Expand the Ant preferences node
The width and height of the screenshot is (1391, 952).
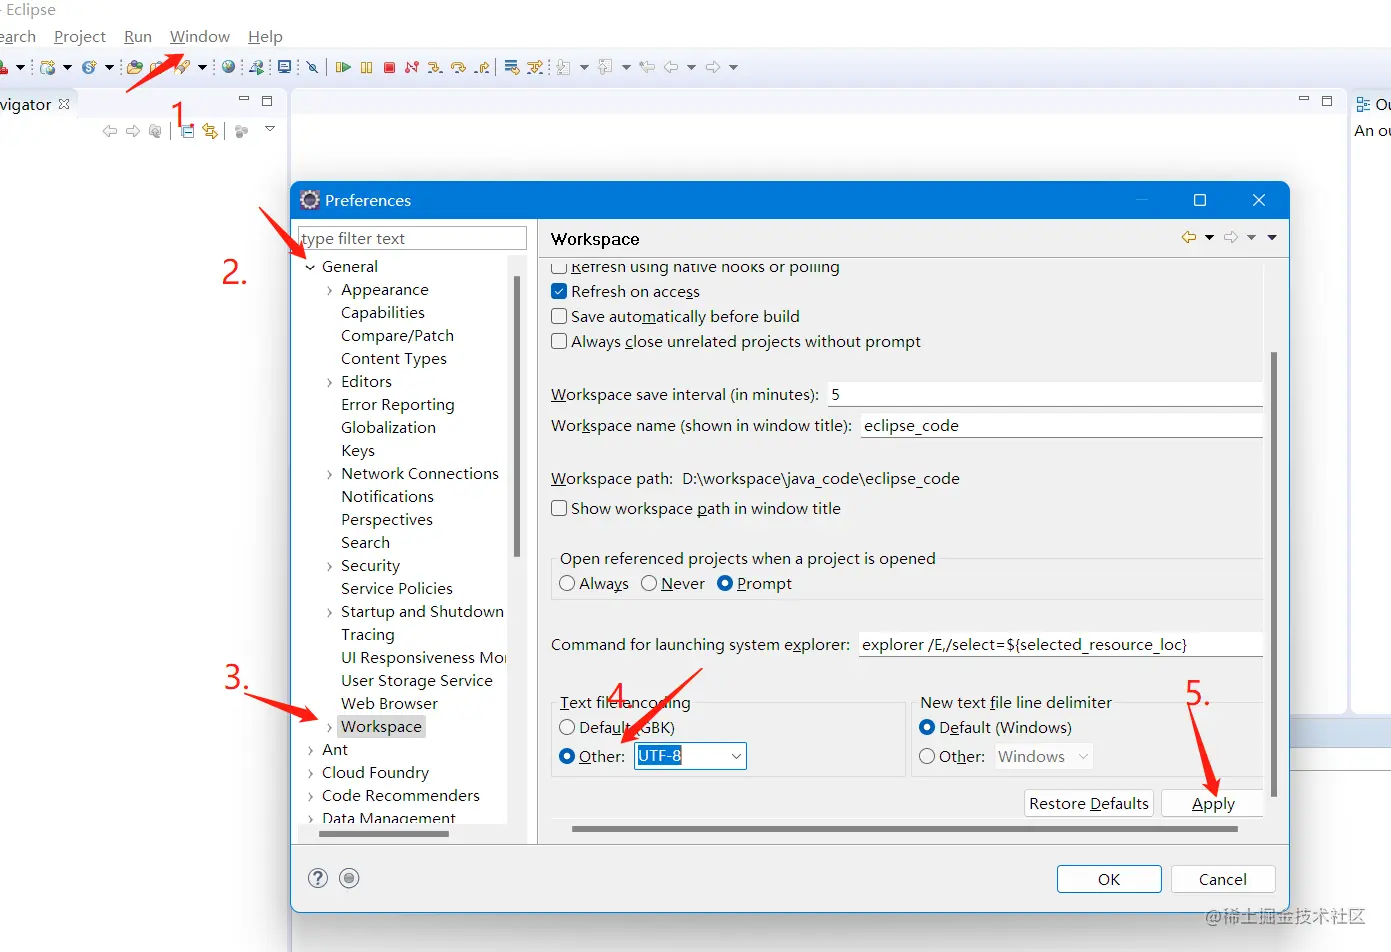[x=310, y=750]
